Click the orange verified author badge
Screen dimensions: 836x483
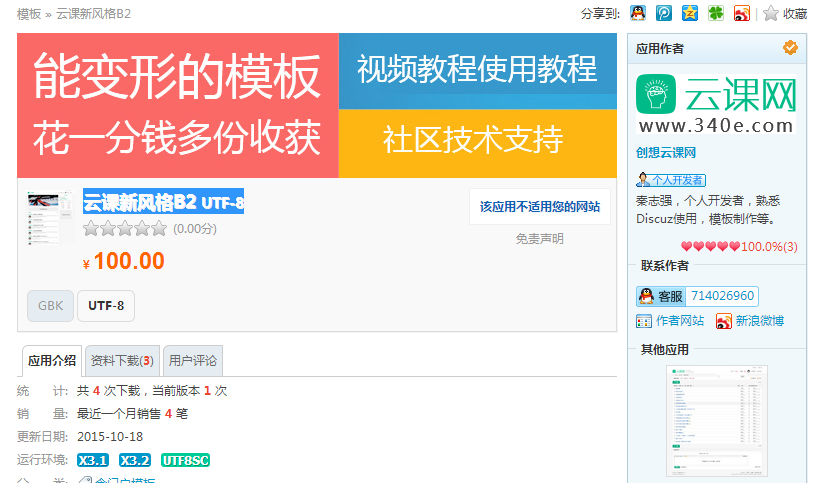(x=790, y=47)
